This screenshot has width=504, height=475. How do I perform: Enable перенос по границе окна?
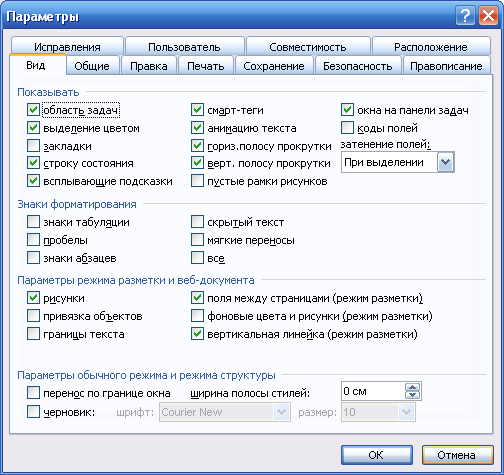(33, 393)
